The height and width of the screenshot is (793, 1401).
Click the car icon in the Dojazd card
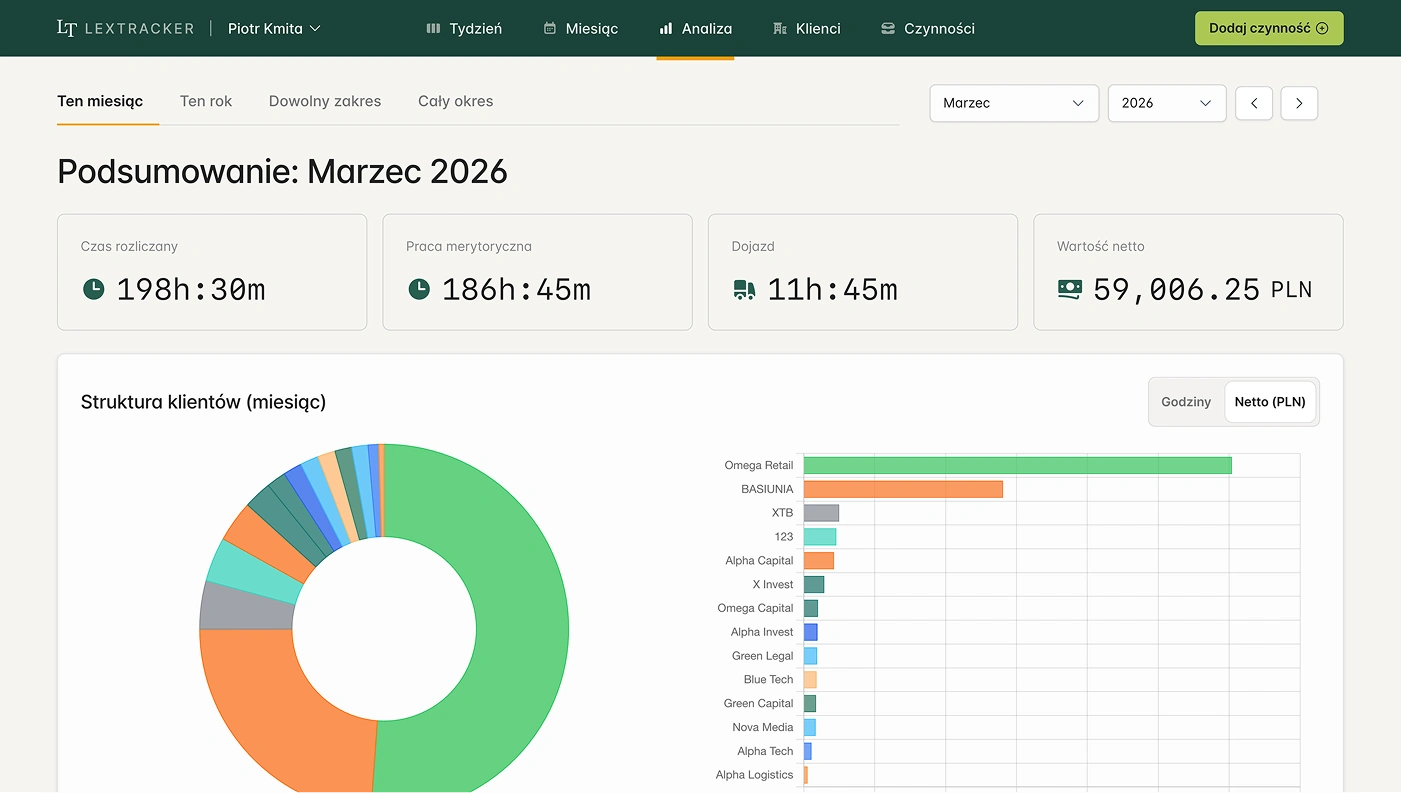coord(744,290)
